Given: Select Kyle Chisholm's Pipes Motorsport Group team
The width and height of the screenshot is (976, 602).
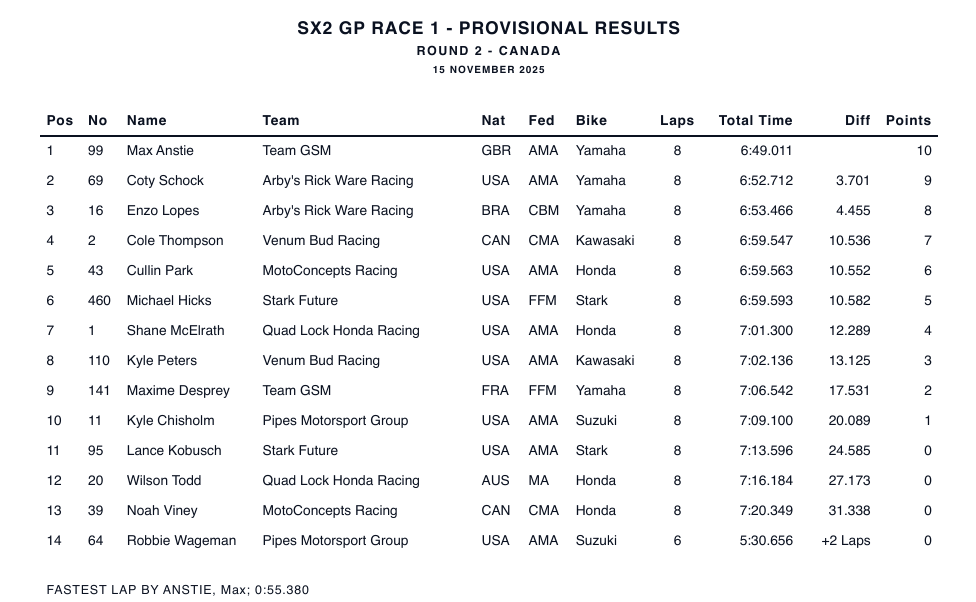Looking at the screenshot, I should tap(335, 420).
